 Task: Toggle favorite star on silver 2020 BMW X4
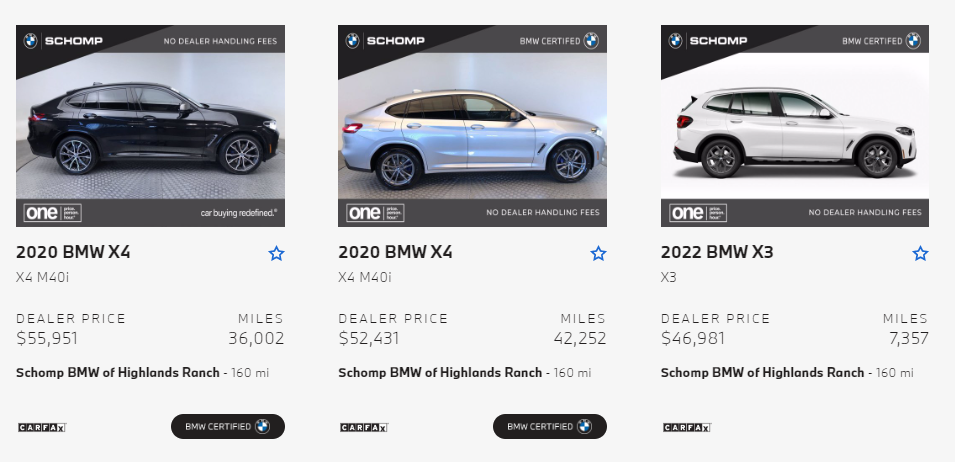[598, 254]
